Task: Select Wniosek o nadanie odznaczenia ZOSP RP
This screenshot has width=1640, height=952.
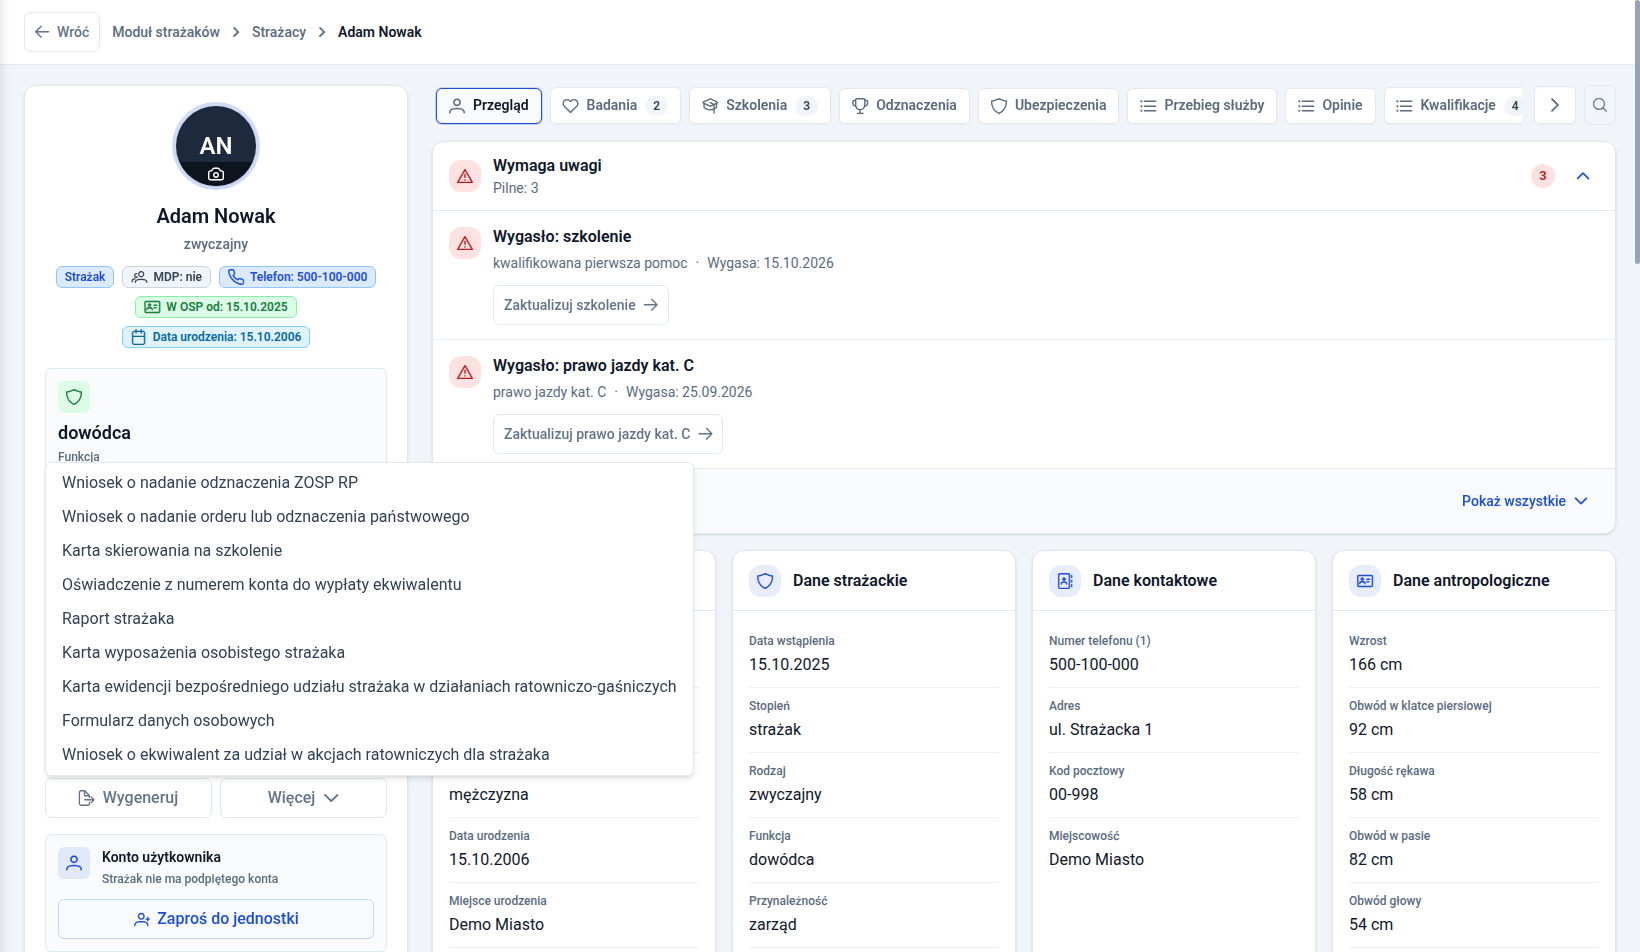Action: click(x=369, y=483)
